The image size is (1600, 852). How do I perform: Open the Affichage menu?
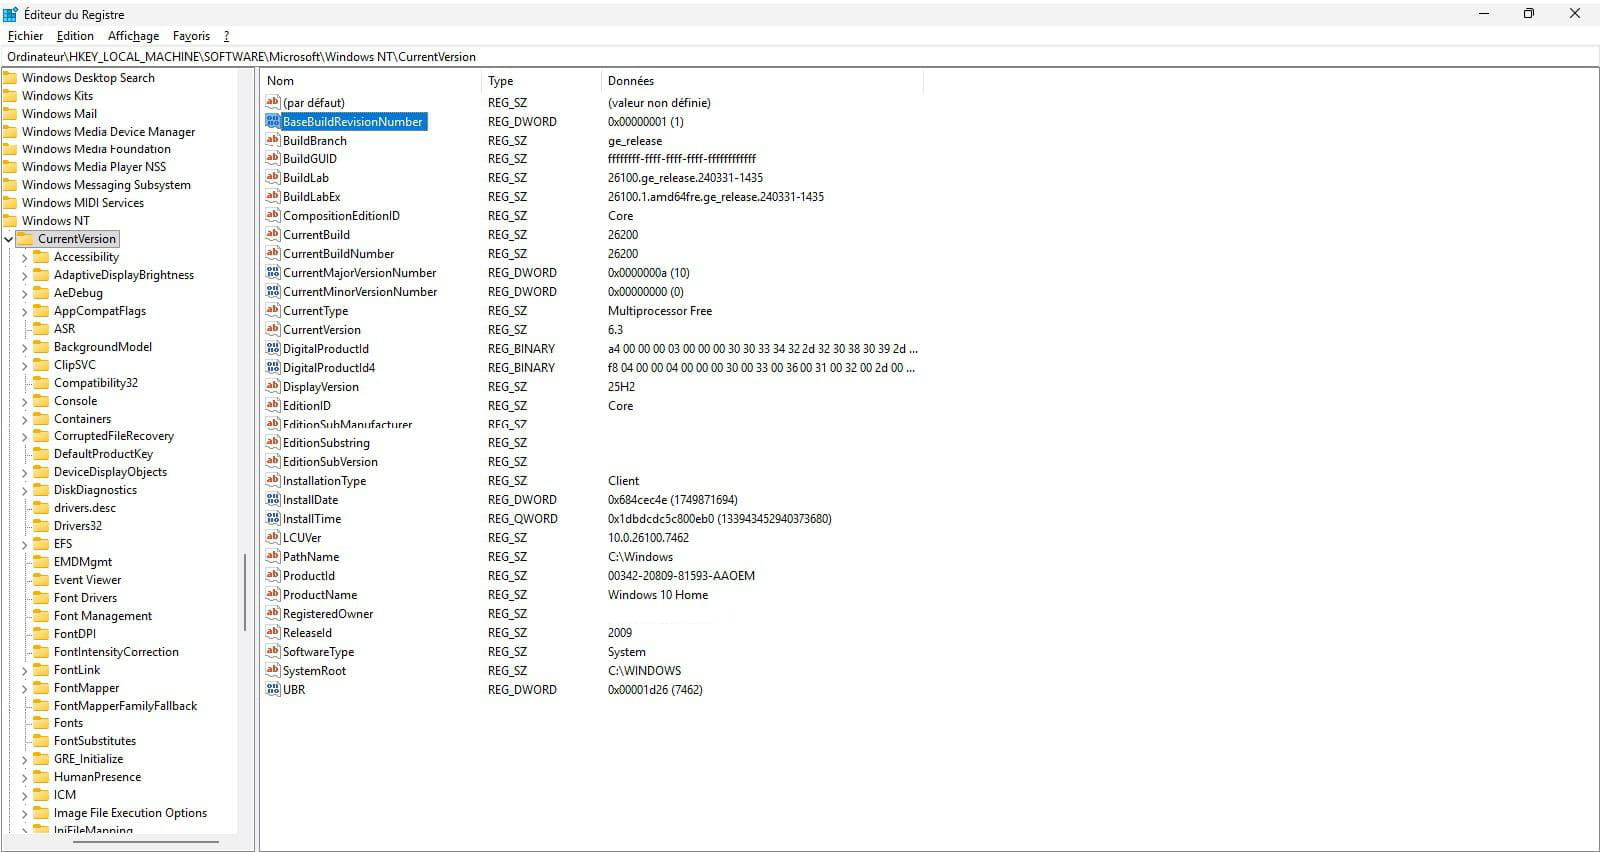coord(133,36)
